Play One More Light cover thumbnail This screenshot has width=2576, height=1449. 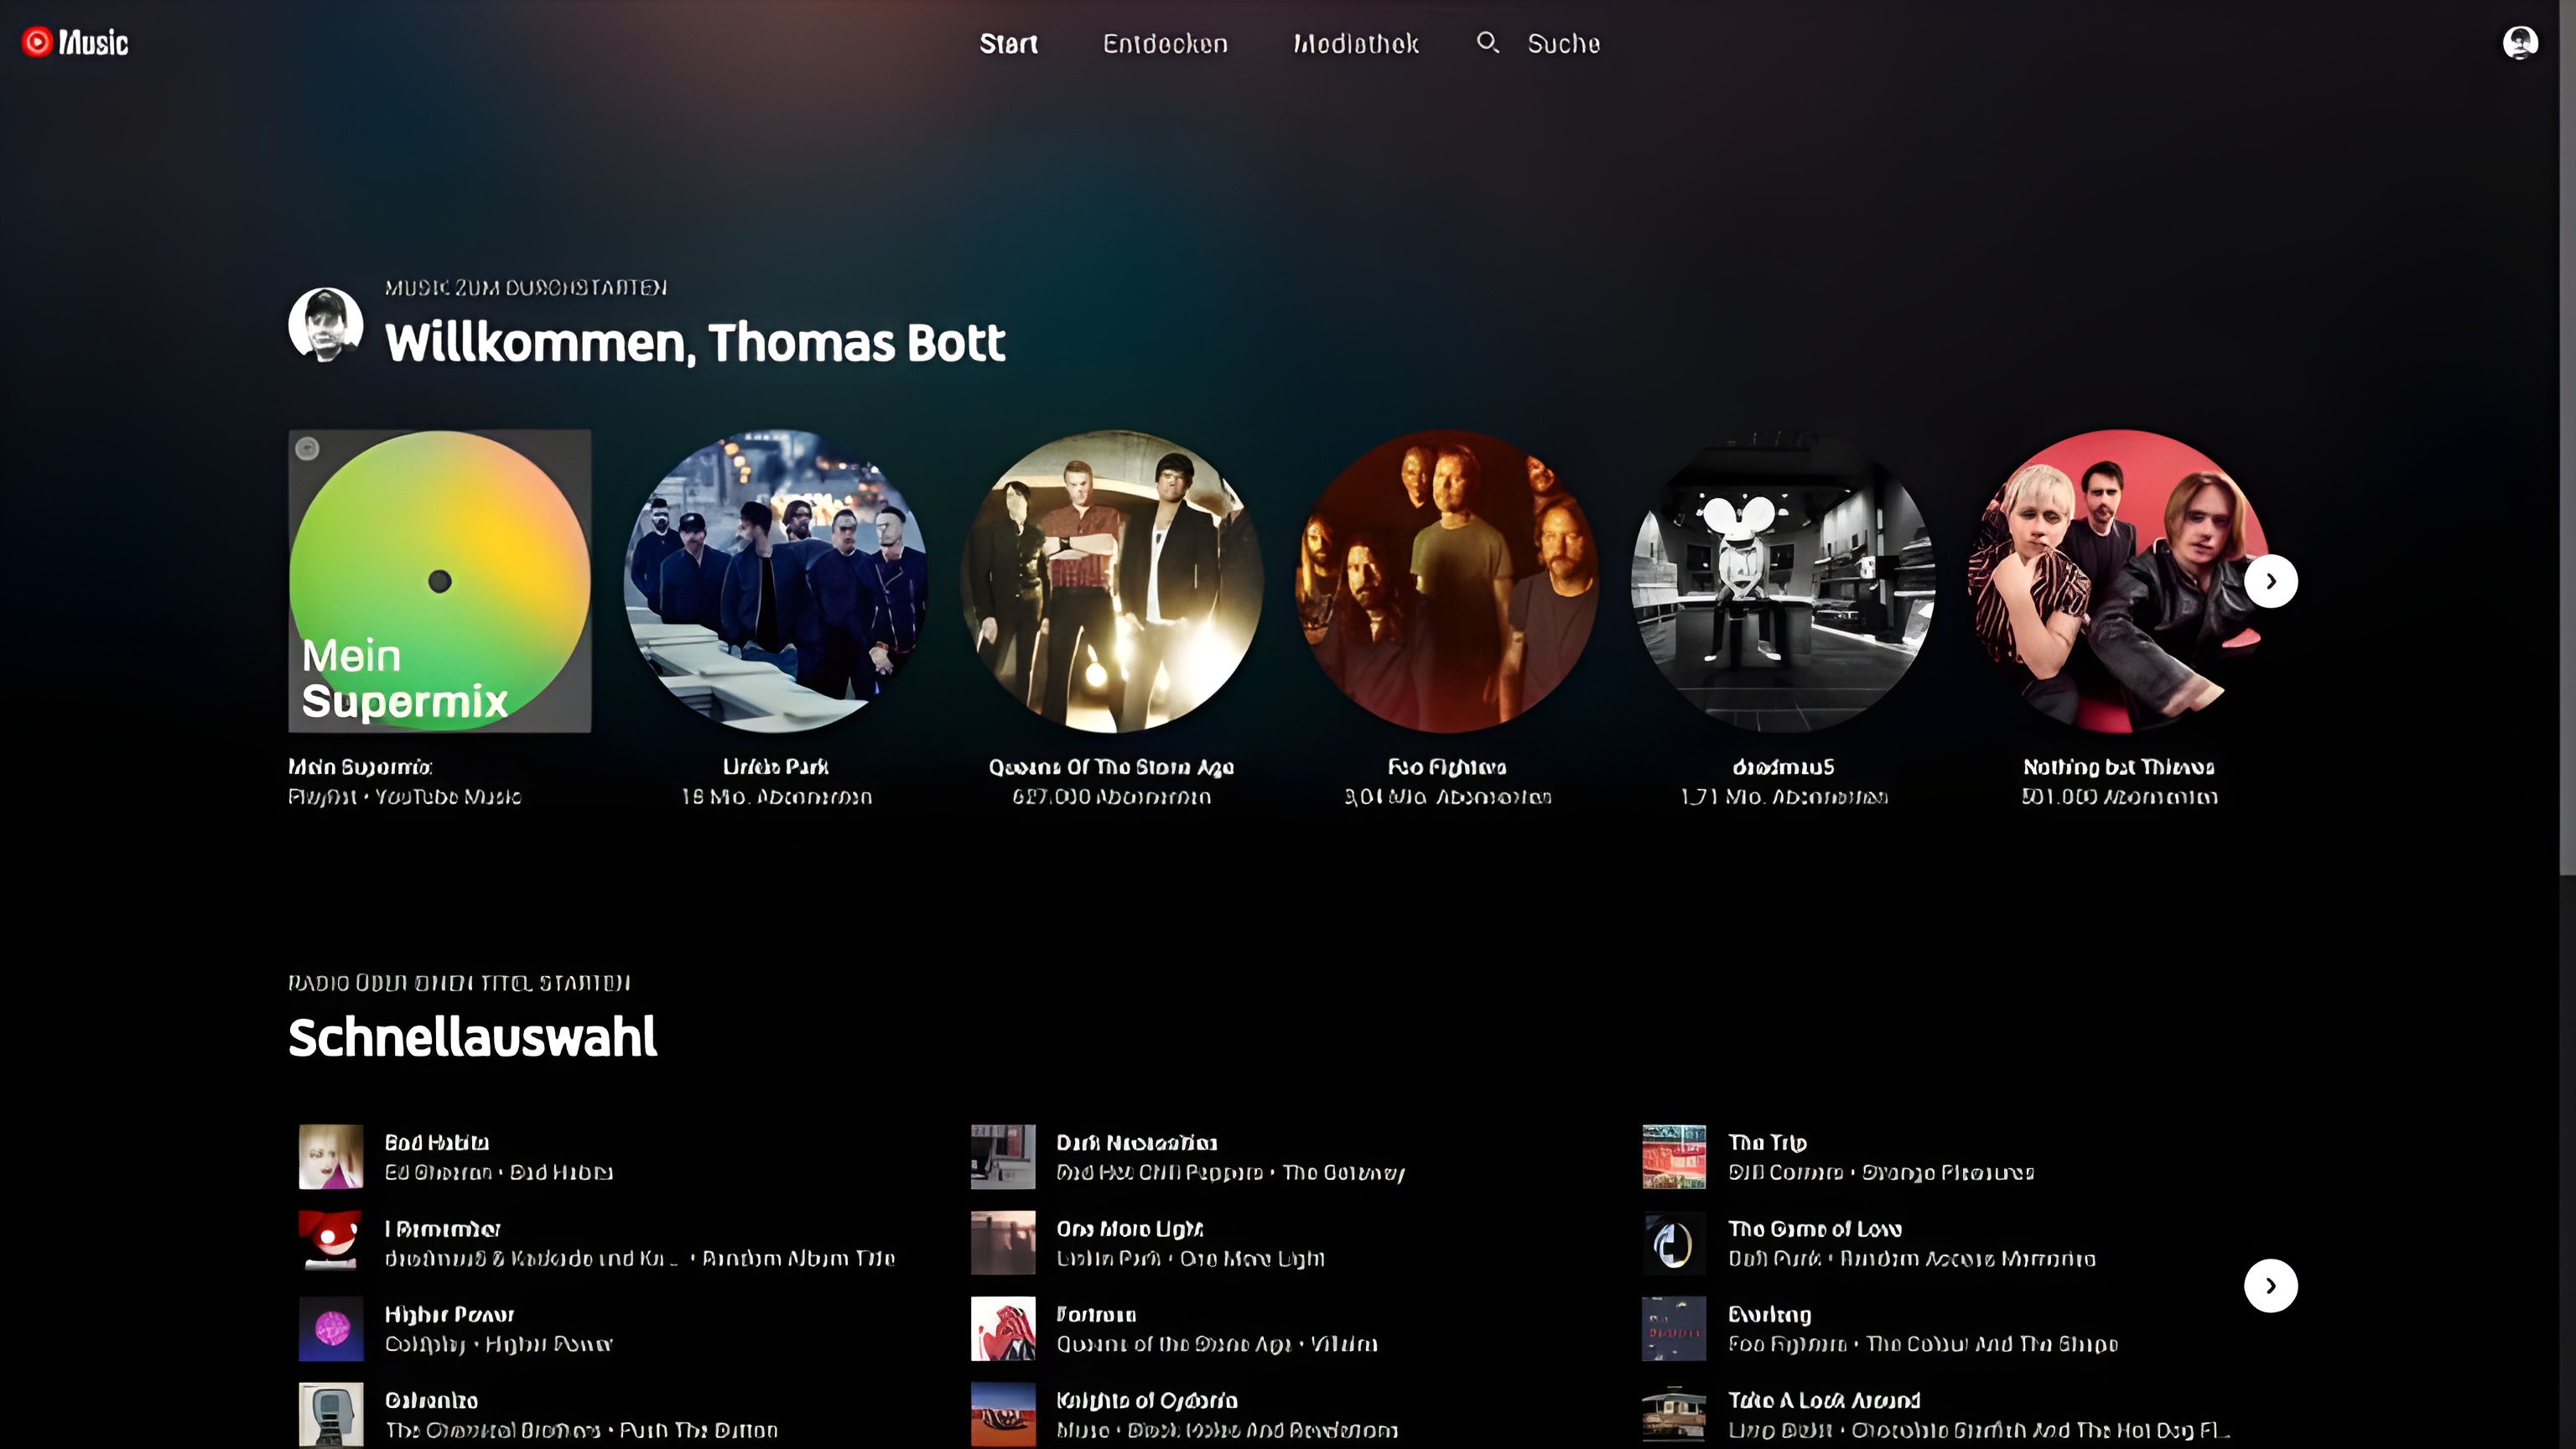tap(1003, 1243)
